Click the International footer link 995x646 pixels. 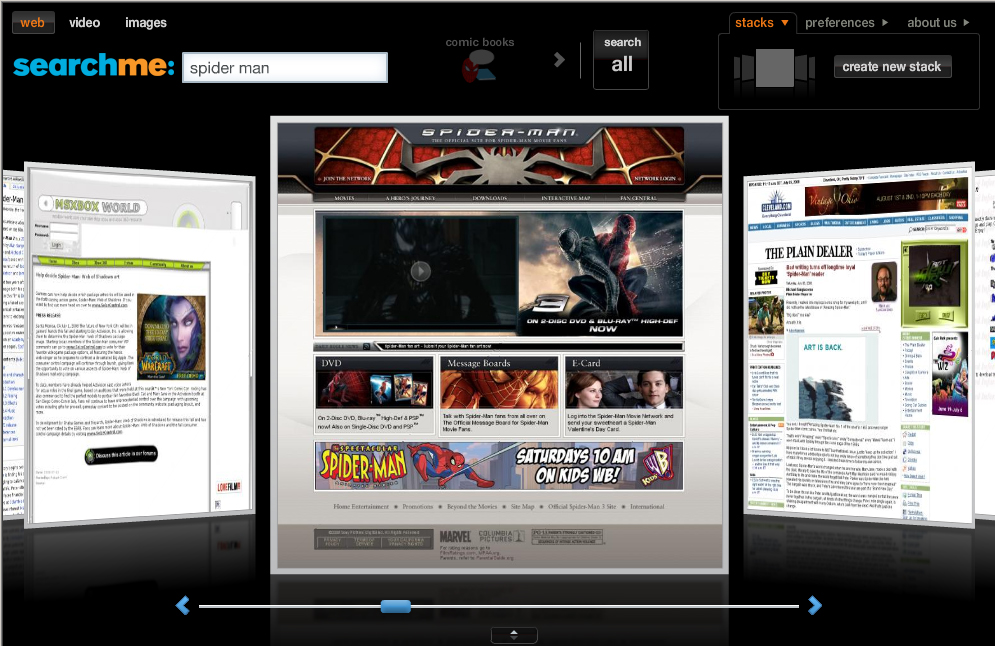(x=647, y=506)
